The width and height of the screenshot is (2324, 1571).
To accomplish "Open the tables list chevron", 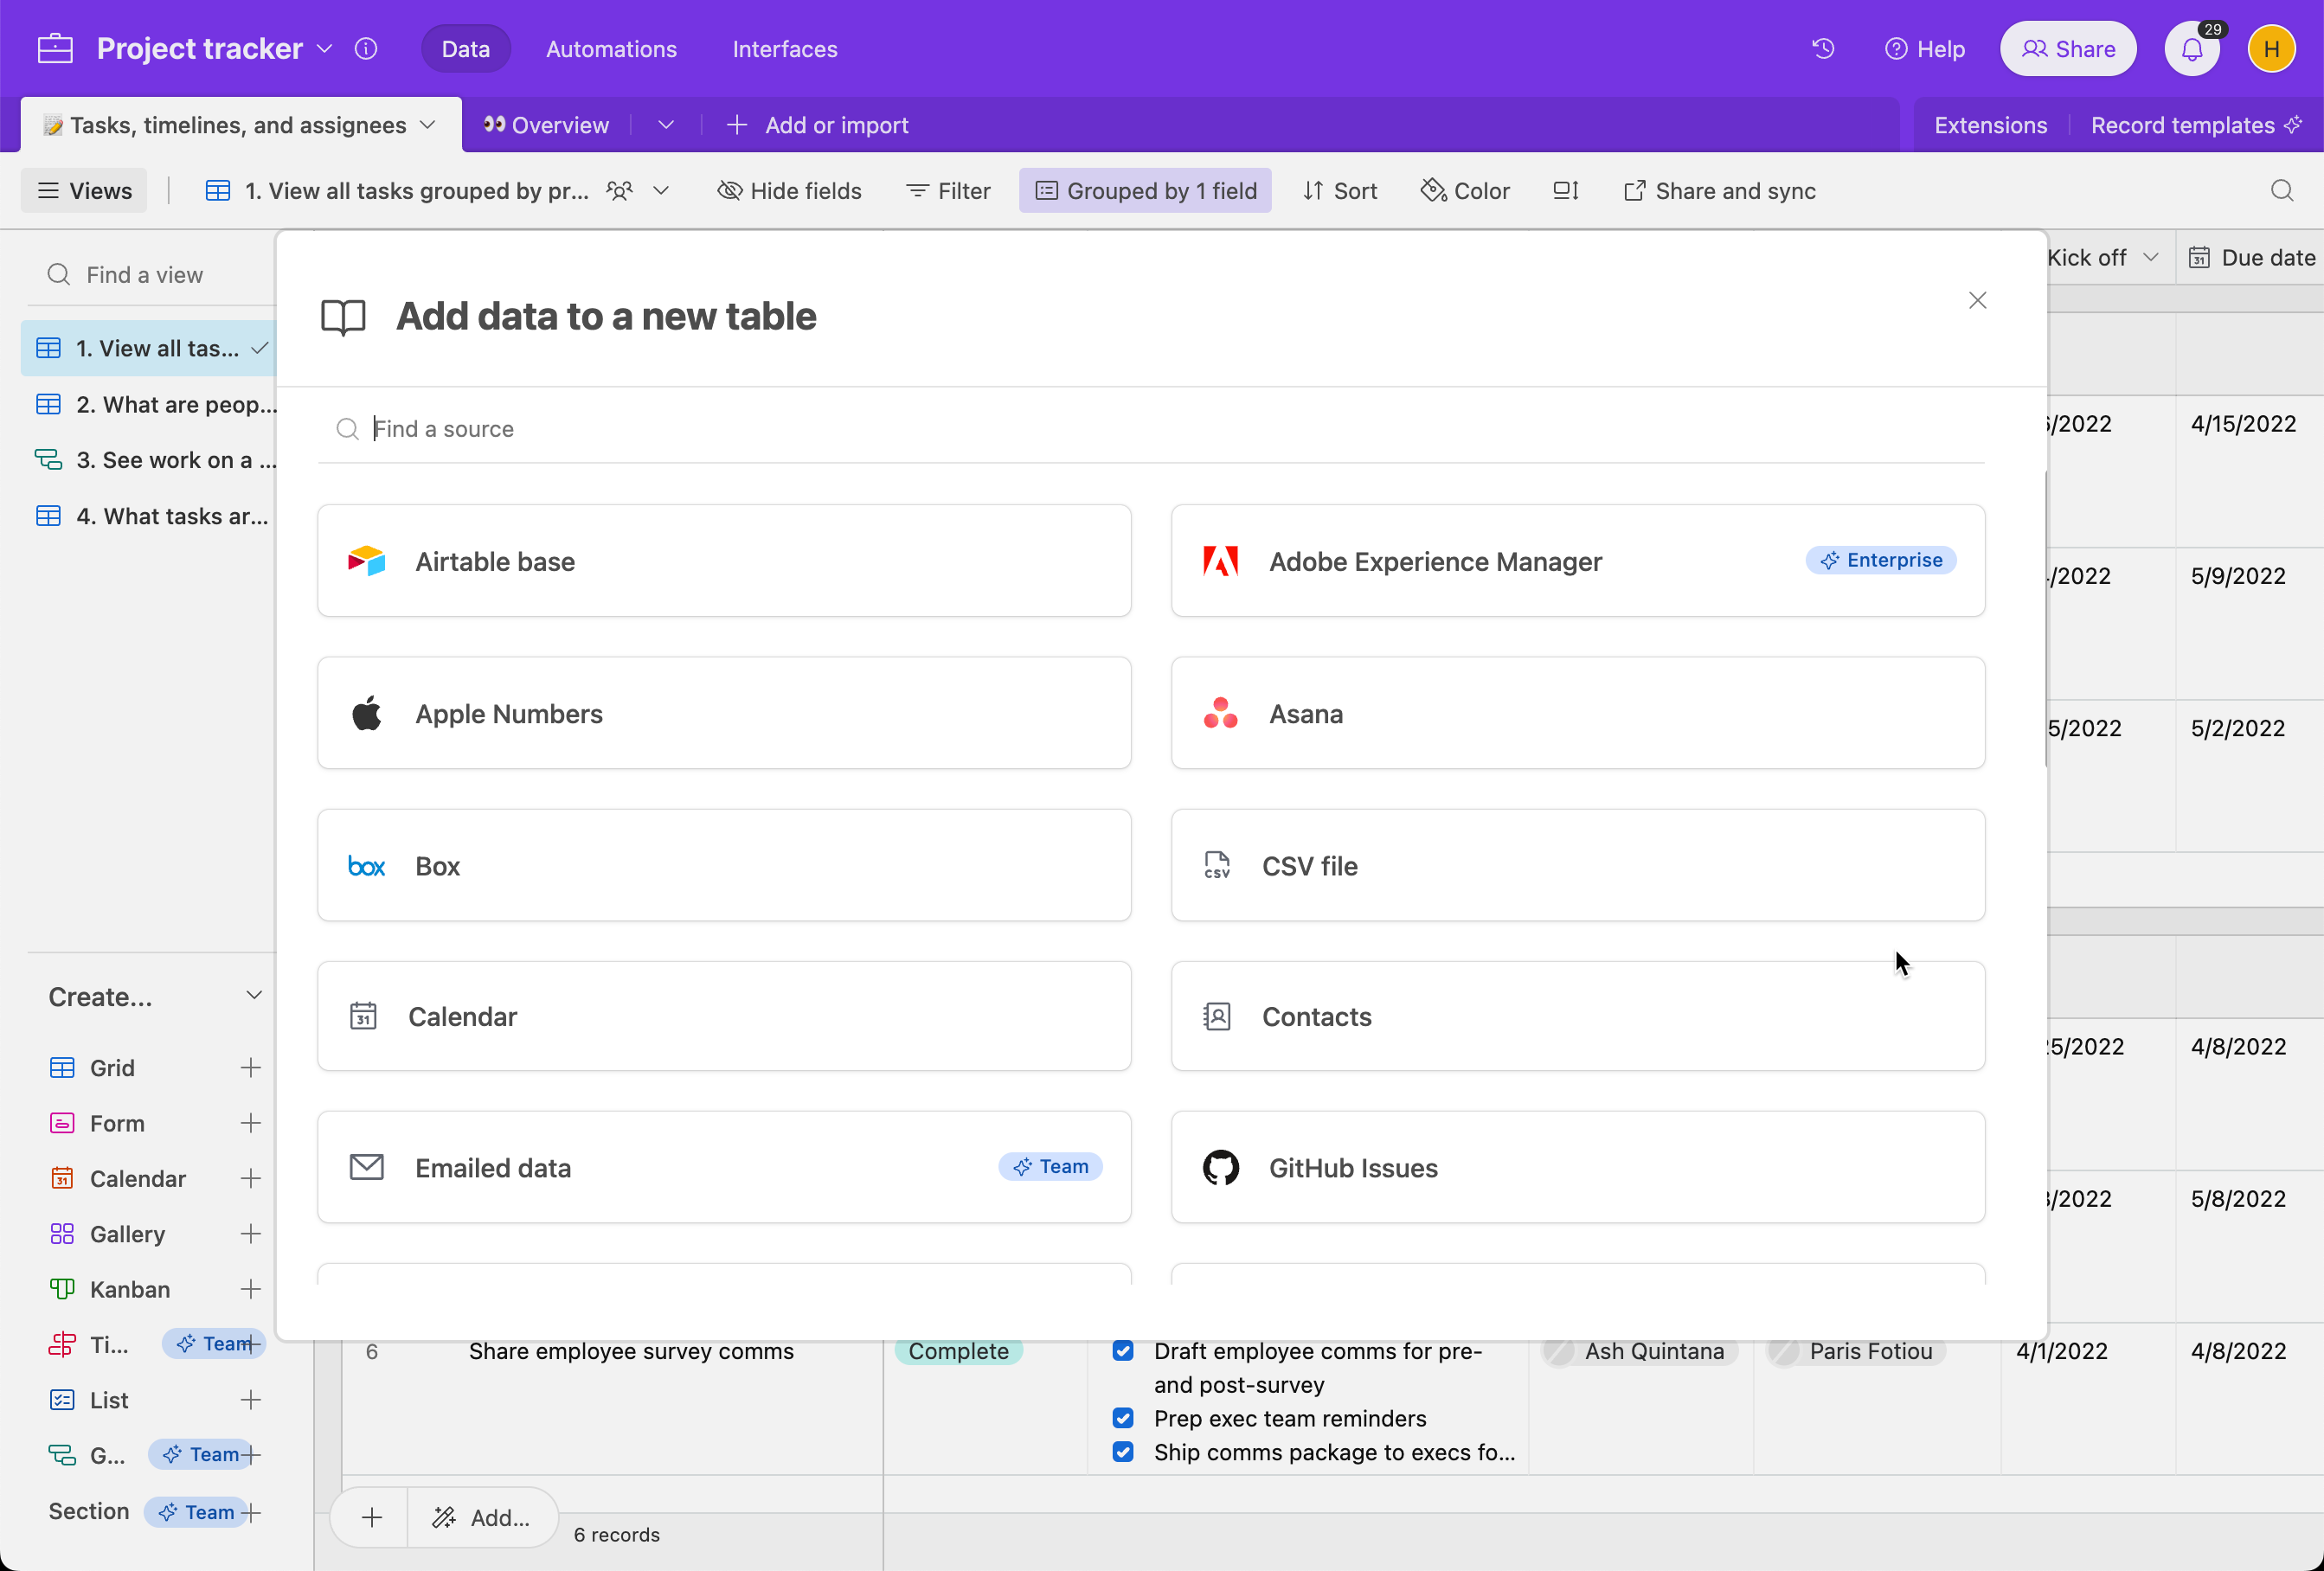I will click(x=666, y=125).
